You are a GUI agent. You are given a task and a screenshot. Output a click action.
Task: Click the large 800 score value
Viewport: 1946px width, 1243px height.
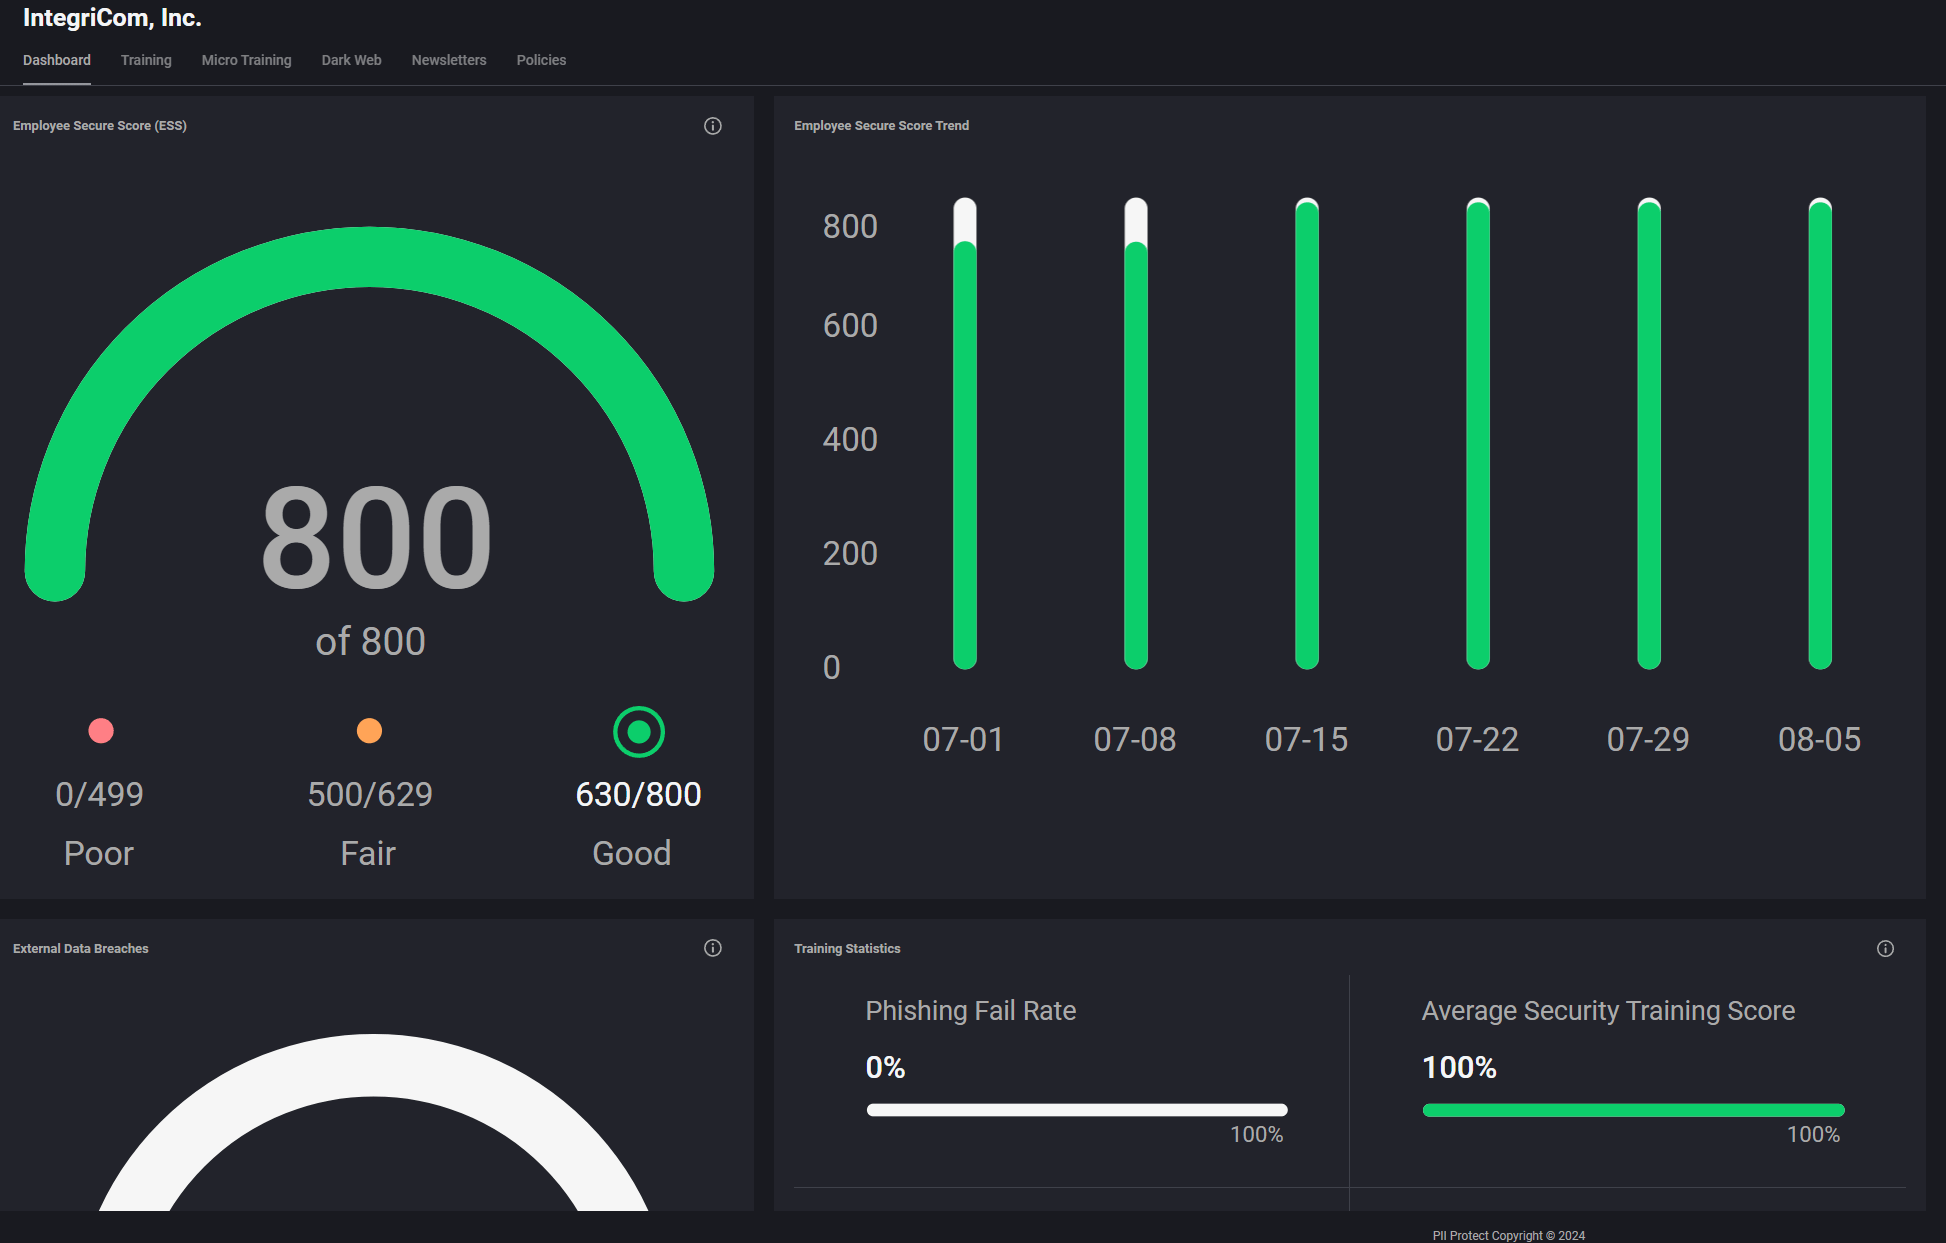(377, 537)
